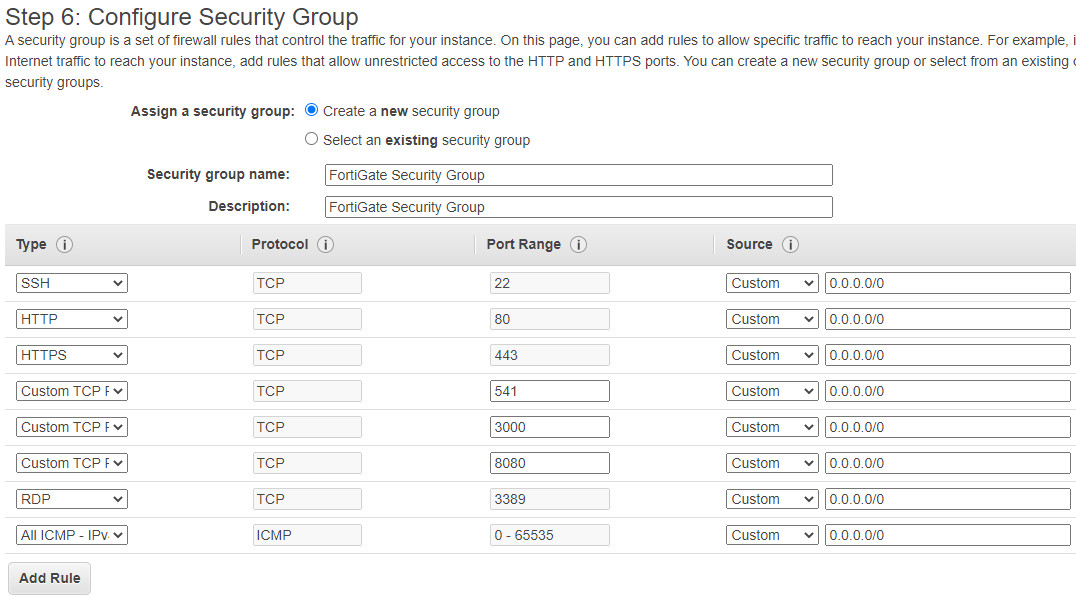The image size is (1076, 597).
Task: Click the port range value 443
Action: 550,355
